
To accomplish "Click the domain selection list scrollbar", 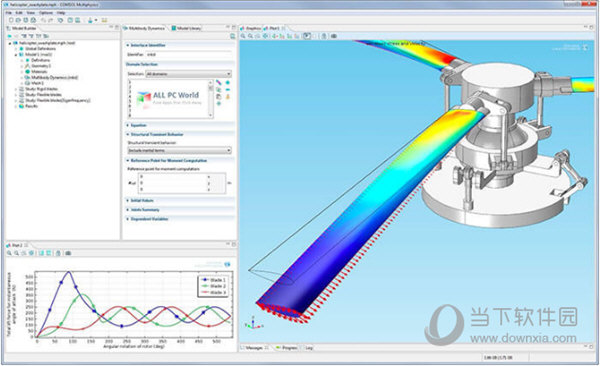I will coord(210,99).
